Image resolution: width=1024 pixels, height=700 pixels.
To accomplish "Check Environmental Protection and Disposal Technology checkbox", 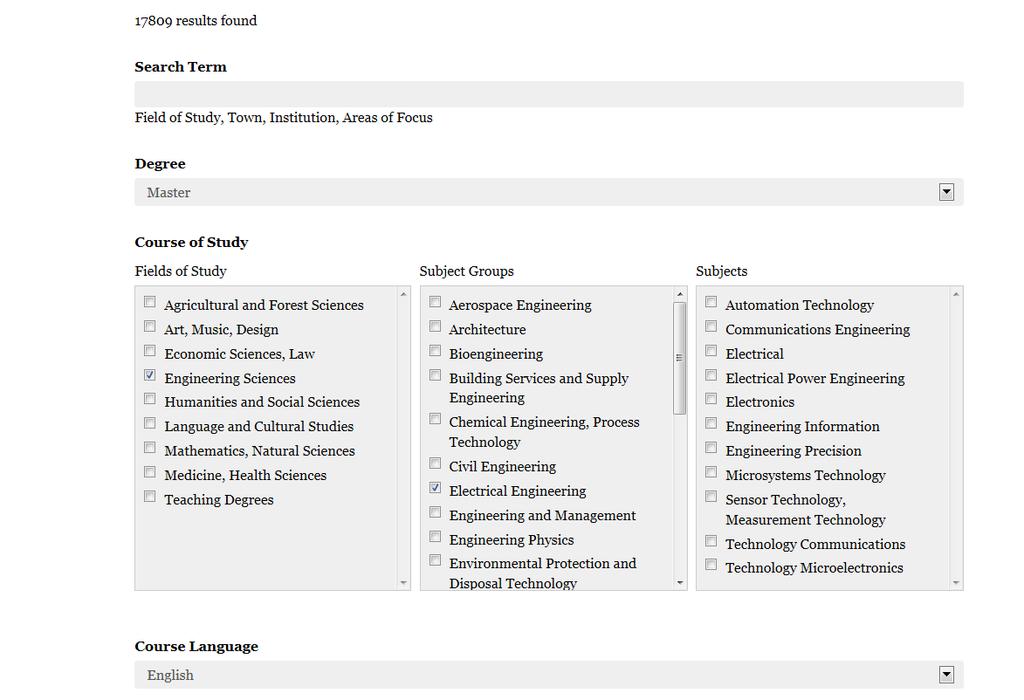I will tap(435, 560).
